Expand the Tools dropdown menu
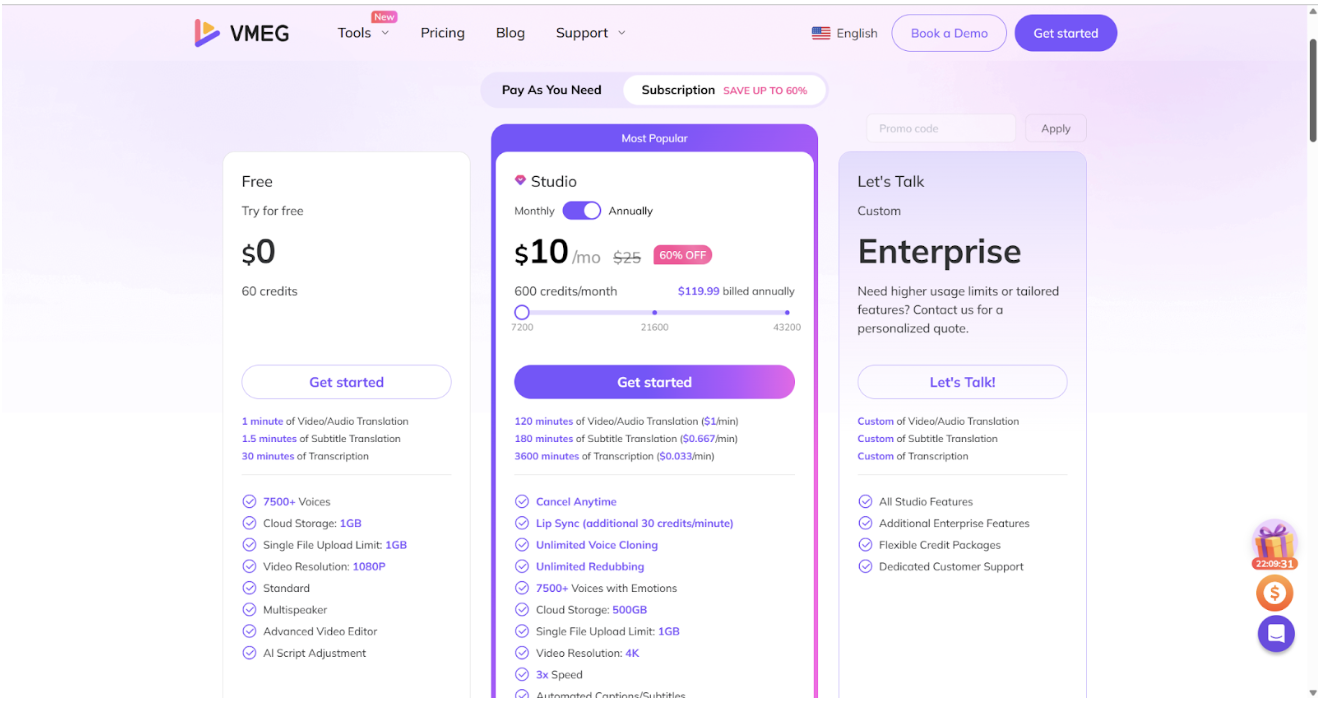This screenshot has width=1328, height=704. pos(363,33)
